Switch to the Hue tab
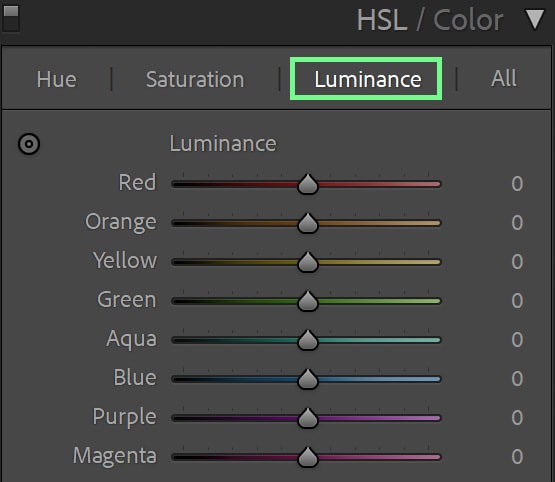This screenshot has width=555, height=482. [57, 79]
